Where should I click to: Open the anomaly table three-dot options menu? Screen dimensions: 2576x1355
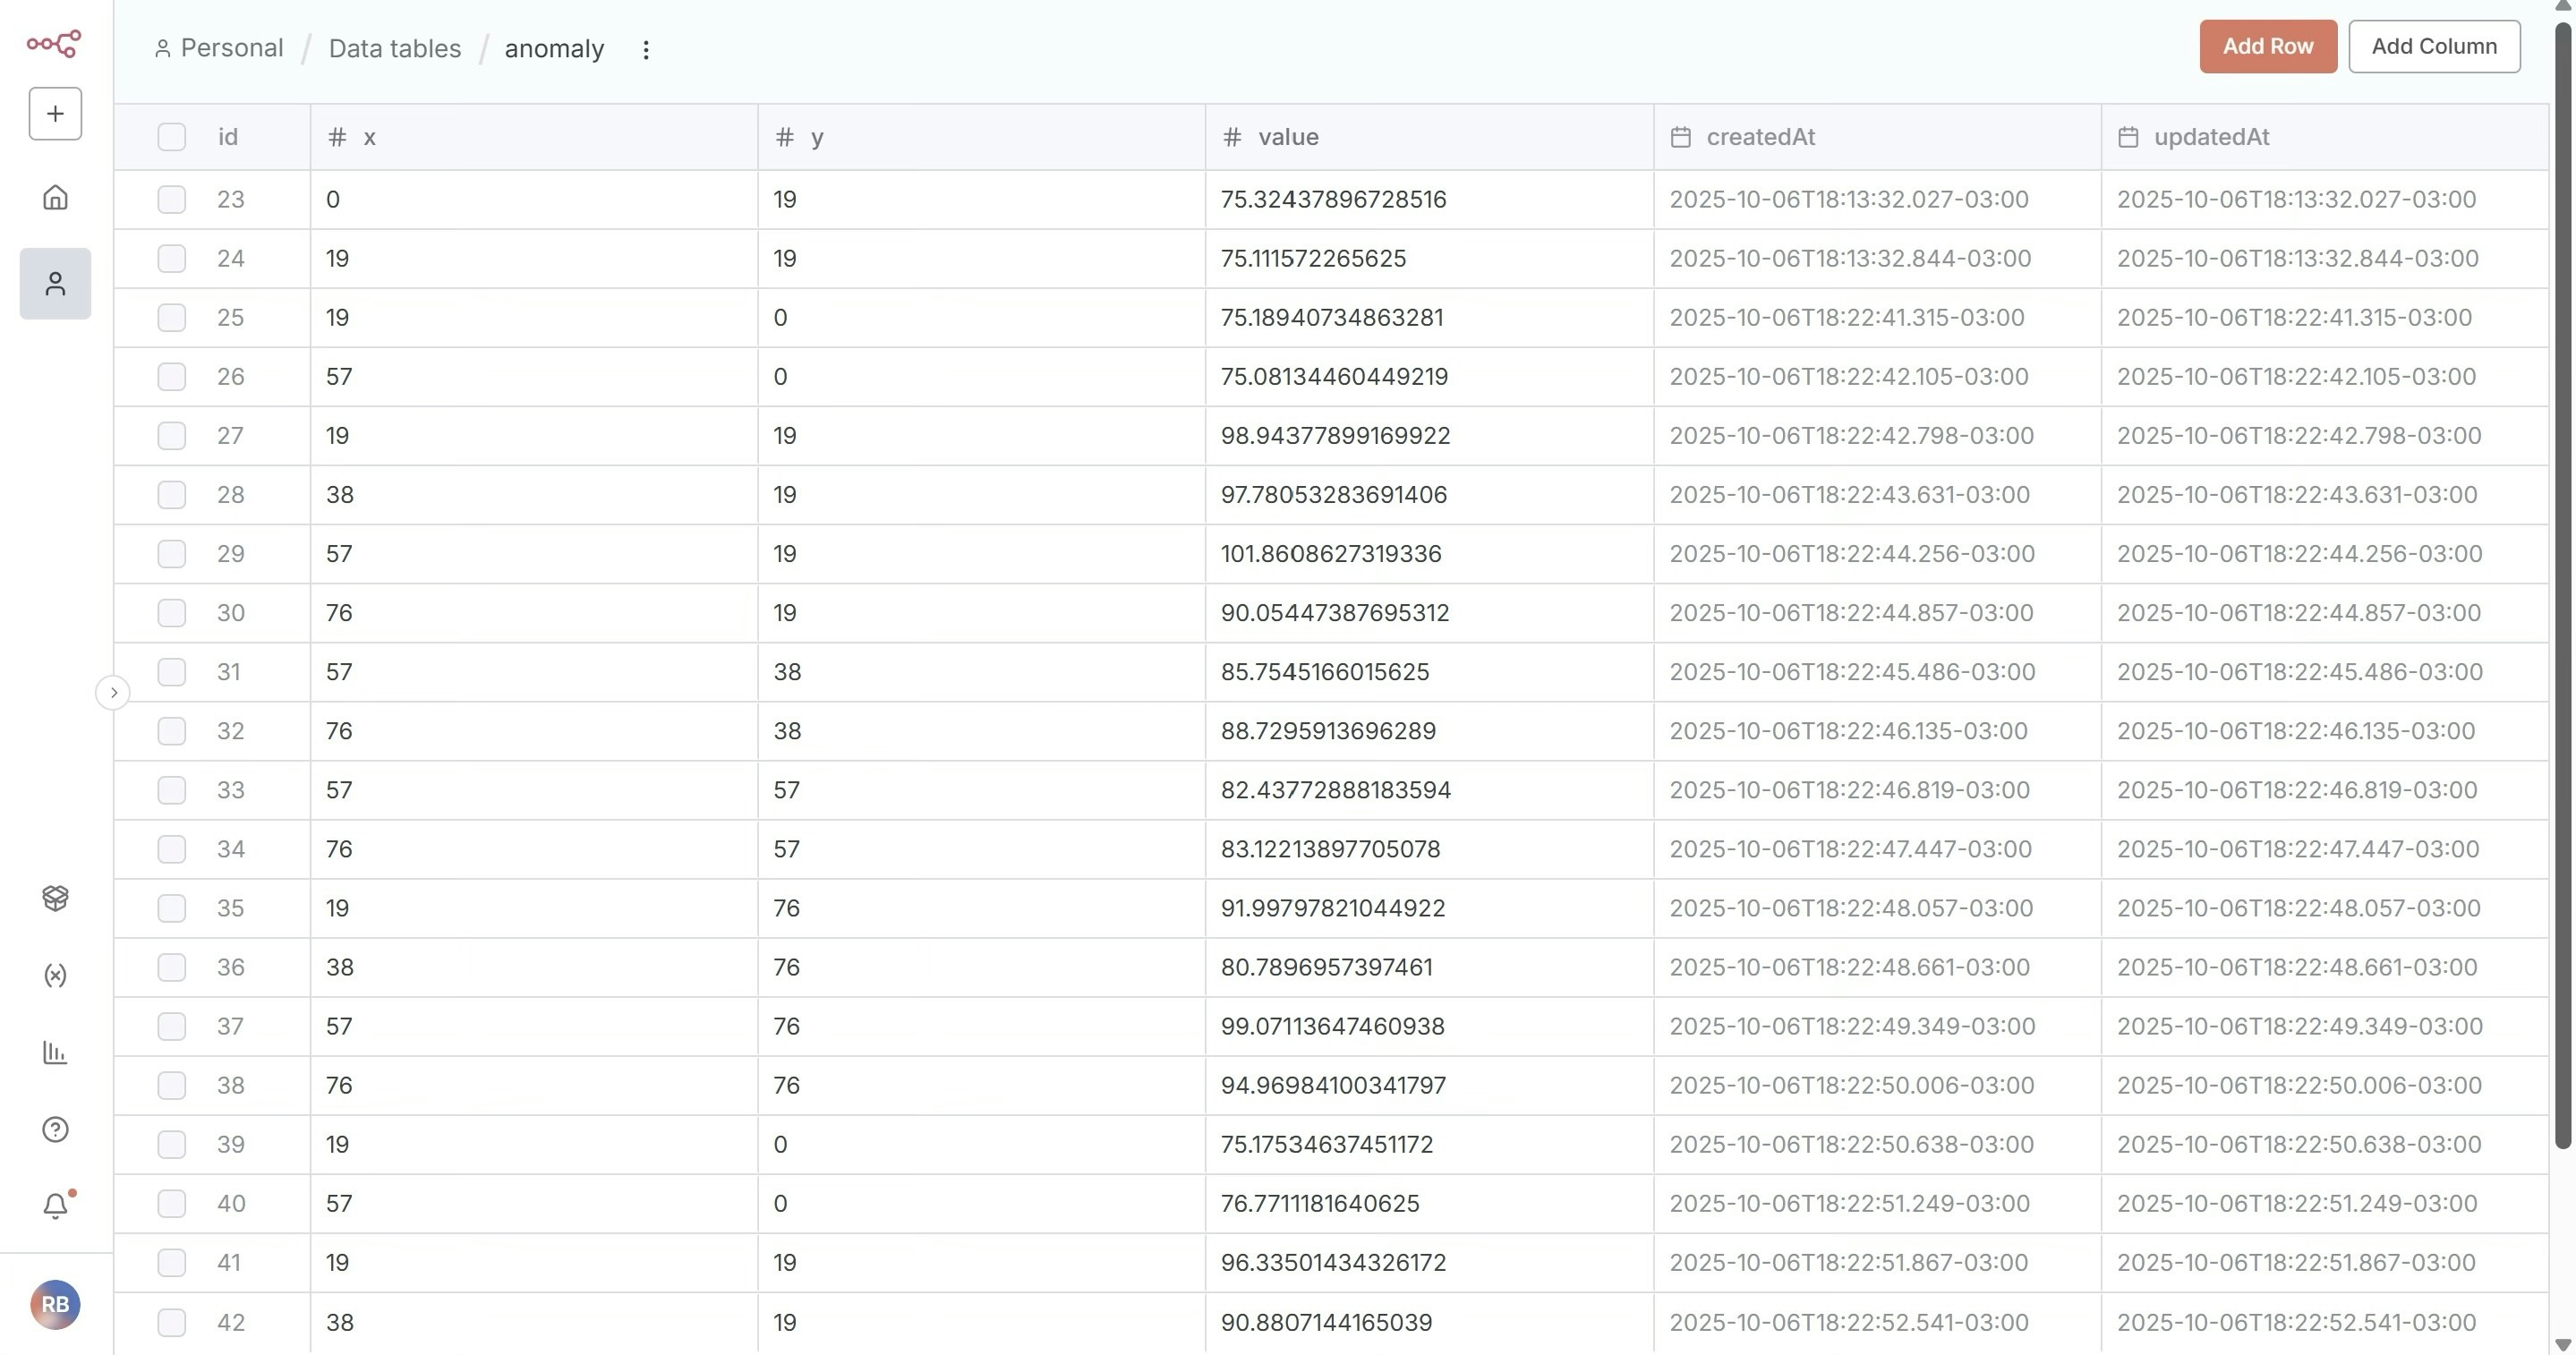click(x=646, y=49)
